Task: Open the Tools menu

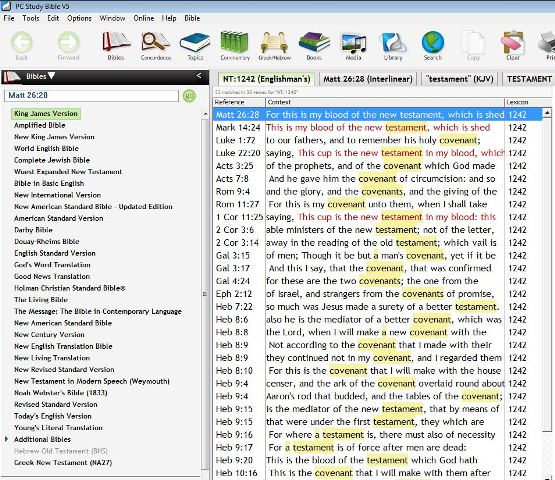Action: 31,18
